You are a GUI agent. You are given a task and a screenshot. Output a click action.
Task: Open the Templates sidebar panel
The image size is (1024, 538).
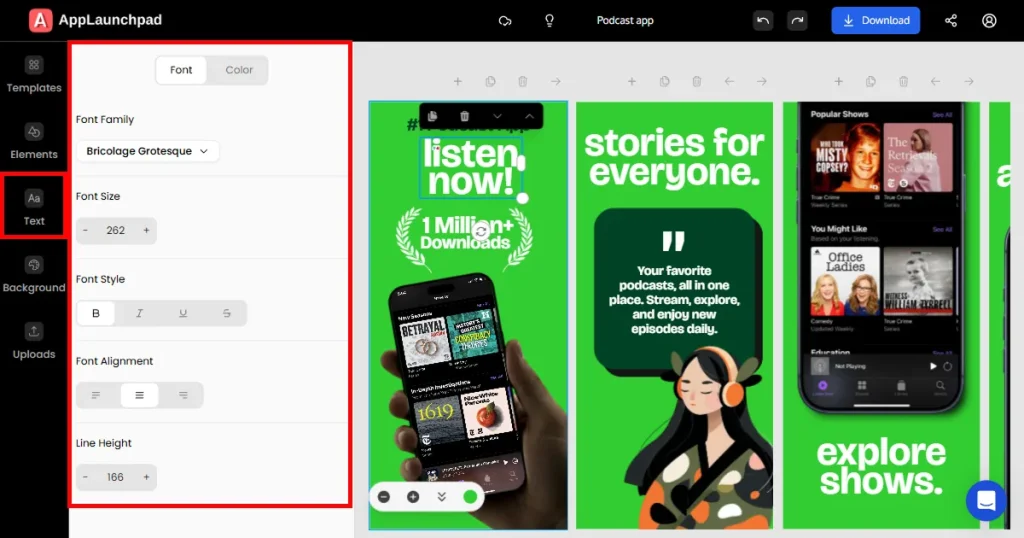coord(34,75)
